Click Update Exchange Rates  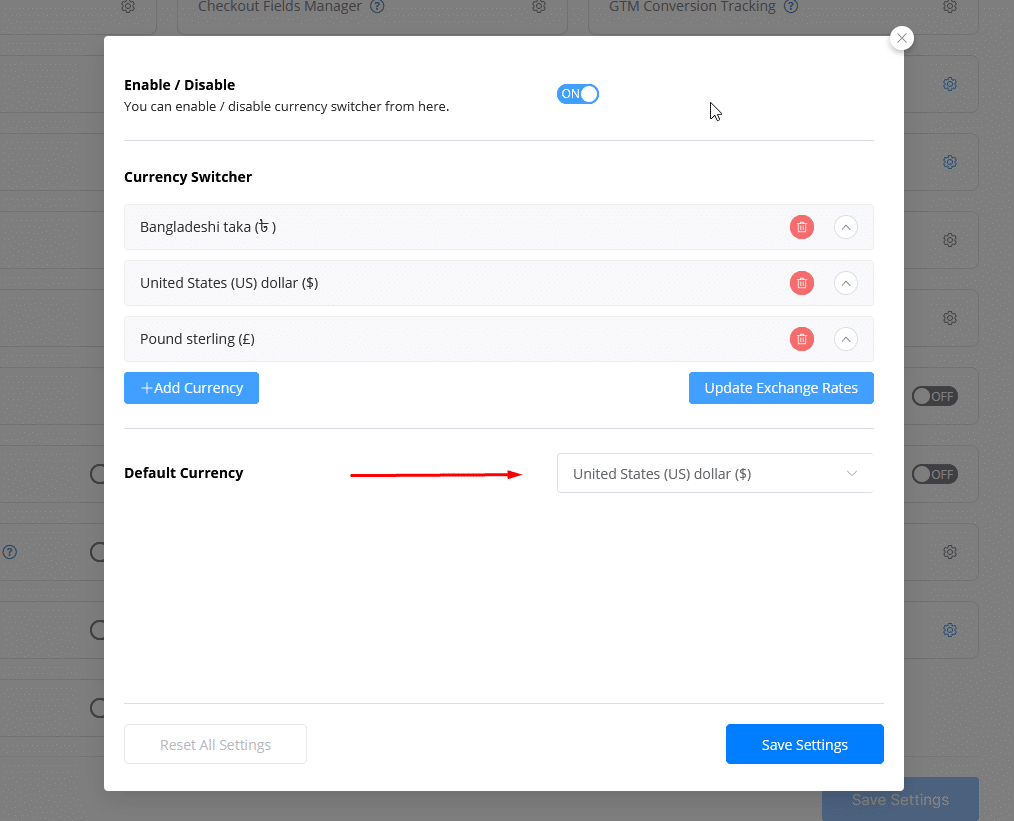point(781,388)
